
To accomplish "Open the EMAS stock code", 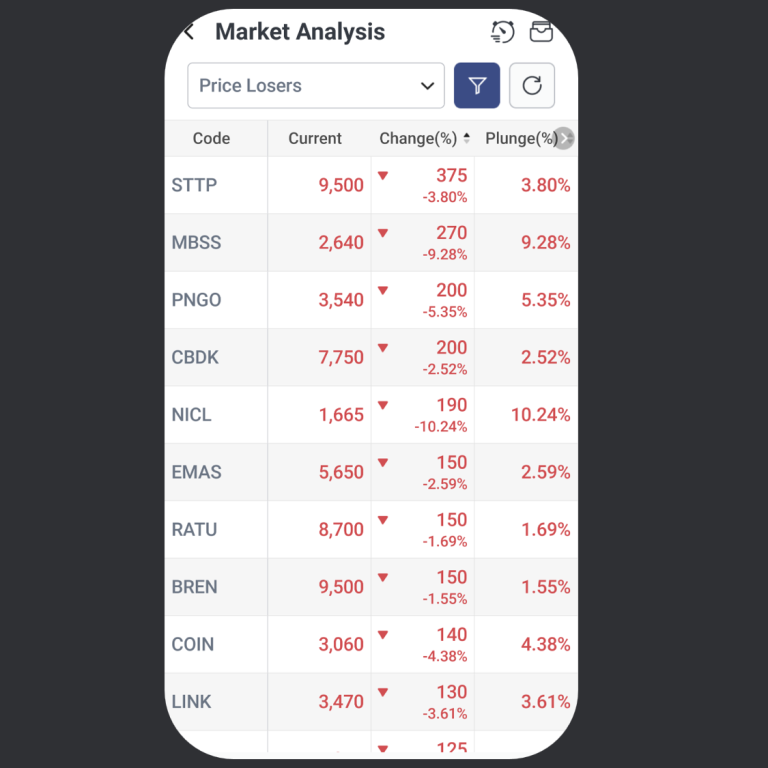I will coord(197,472).
